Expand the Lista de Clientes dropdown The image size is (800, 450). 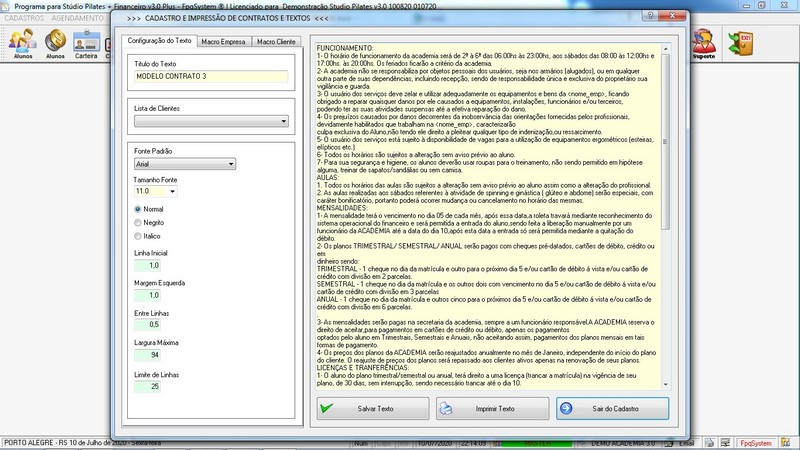pos(284,121)
